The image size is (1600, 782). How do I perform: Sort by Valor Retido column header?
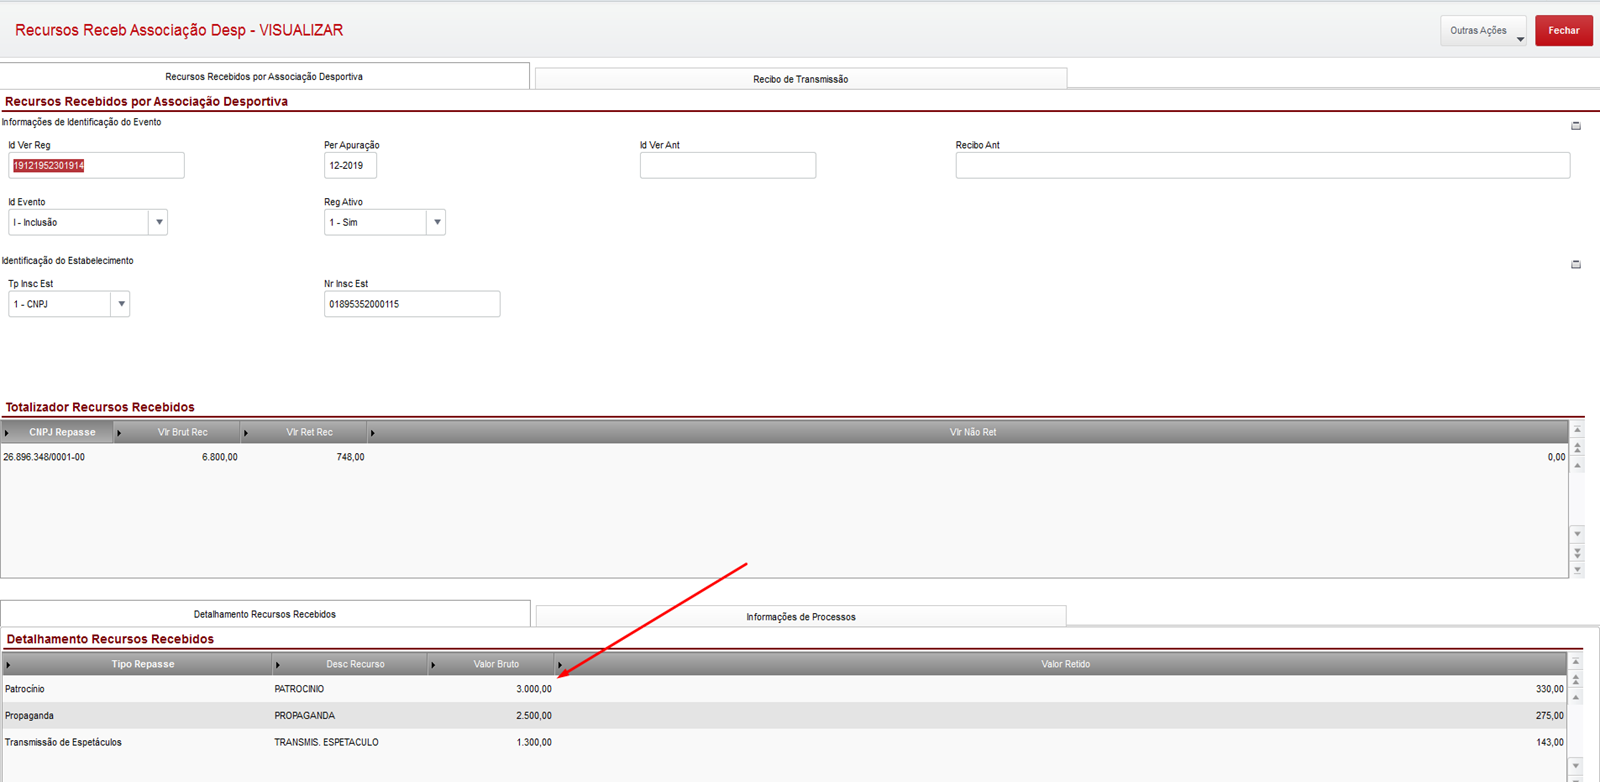coord(1061,664)
